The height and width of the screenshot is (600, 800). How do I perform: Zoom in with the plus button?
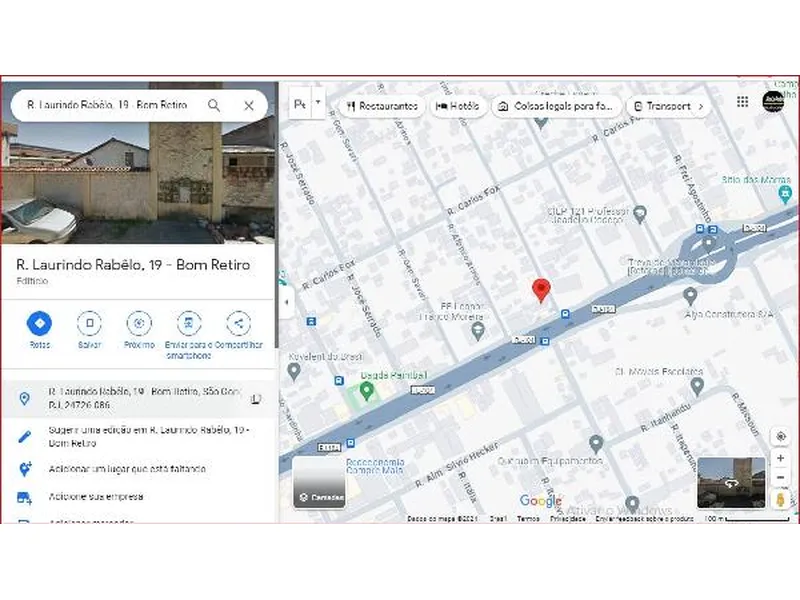[x=780, y=460]
